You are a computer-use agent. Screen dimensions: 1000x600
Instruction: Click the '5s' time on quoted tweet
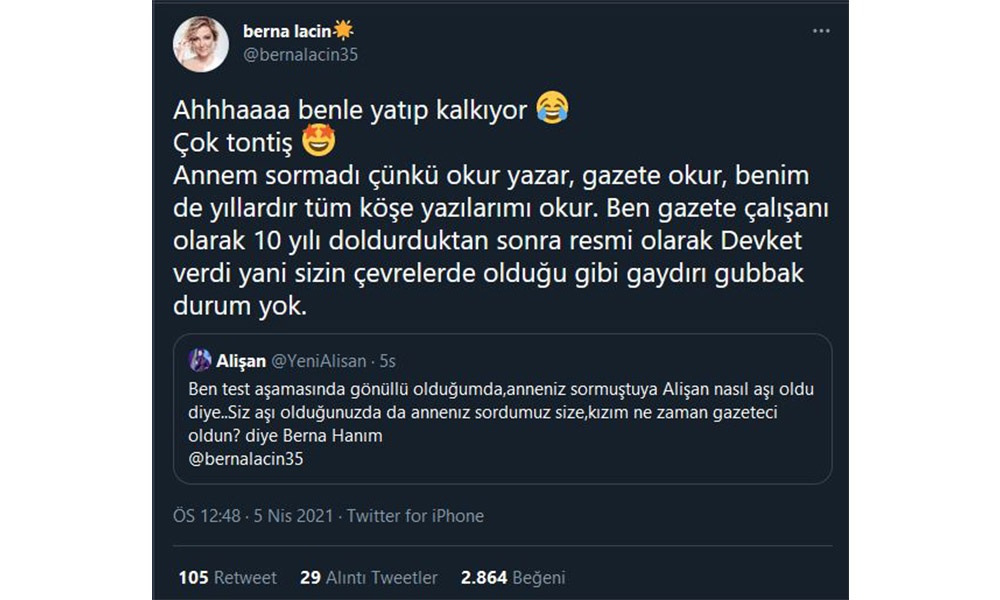pyautogui.click(x=387, y=361)
